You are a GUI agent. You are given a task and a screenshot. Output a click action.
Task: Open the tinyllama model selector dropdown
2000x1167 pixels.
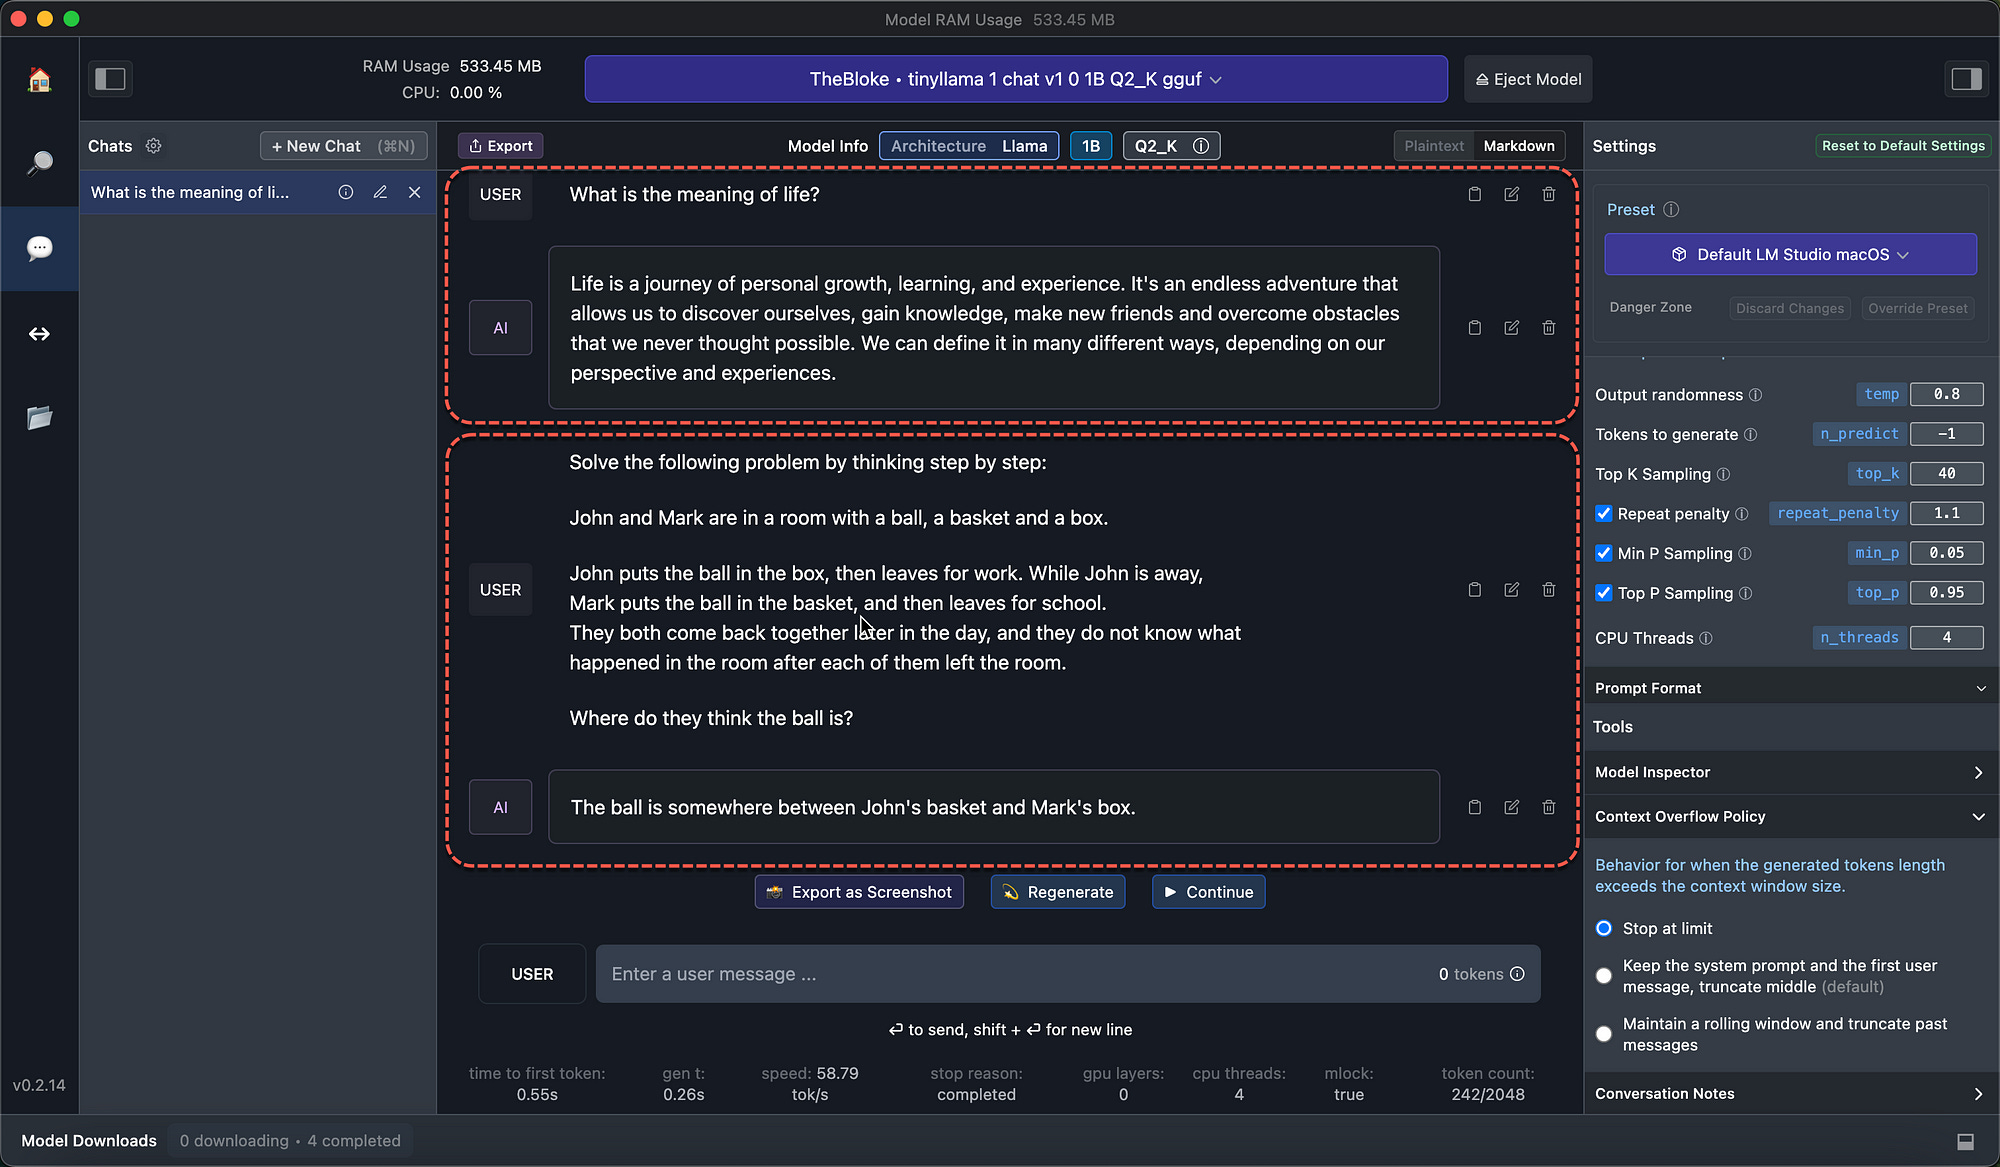click(1014, 79)
